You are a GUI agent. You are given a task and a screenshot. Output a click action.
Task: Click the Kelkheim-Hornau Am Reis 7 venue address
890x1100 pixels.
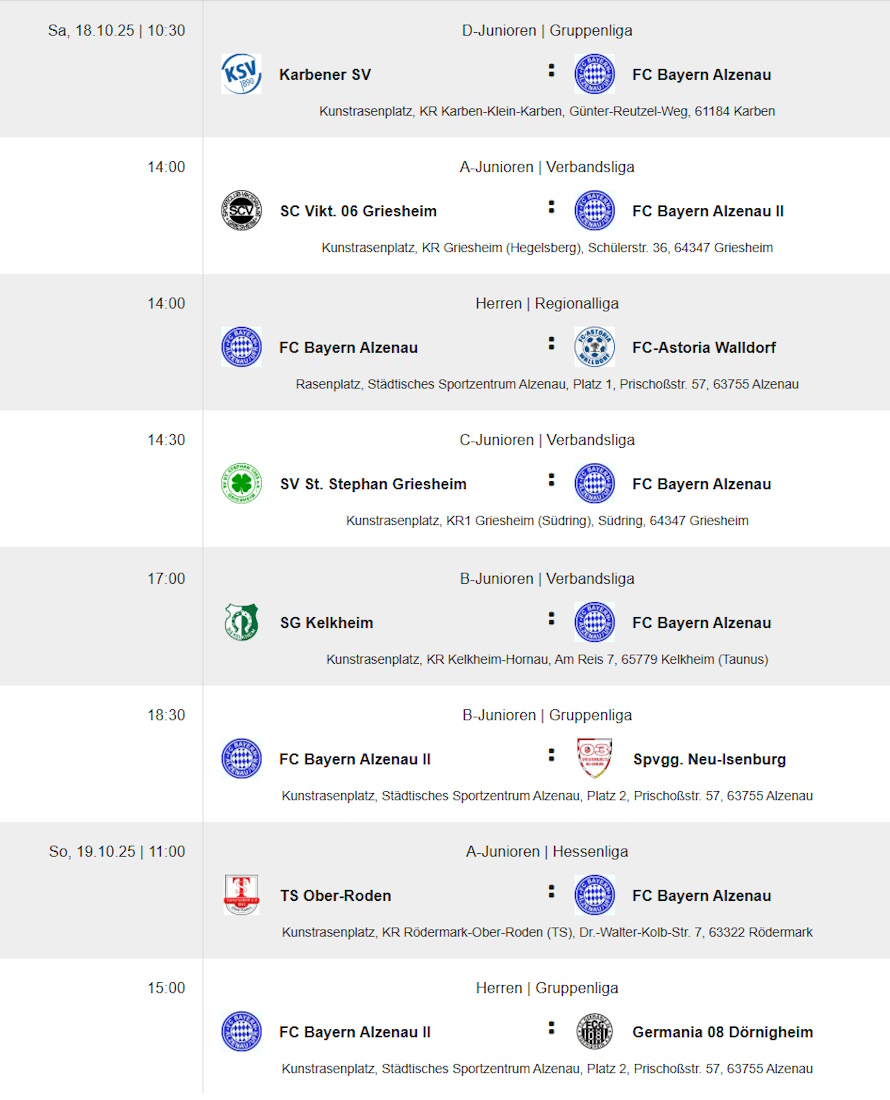pos(547,660)
